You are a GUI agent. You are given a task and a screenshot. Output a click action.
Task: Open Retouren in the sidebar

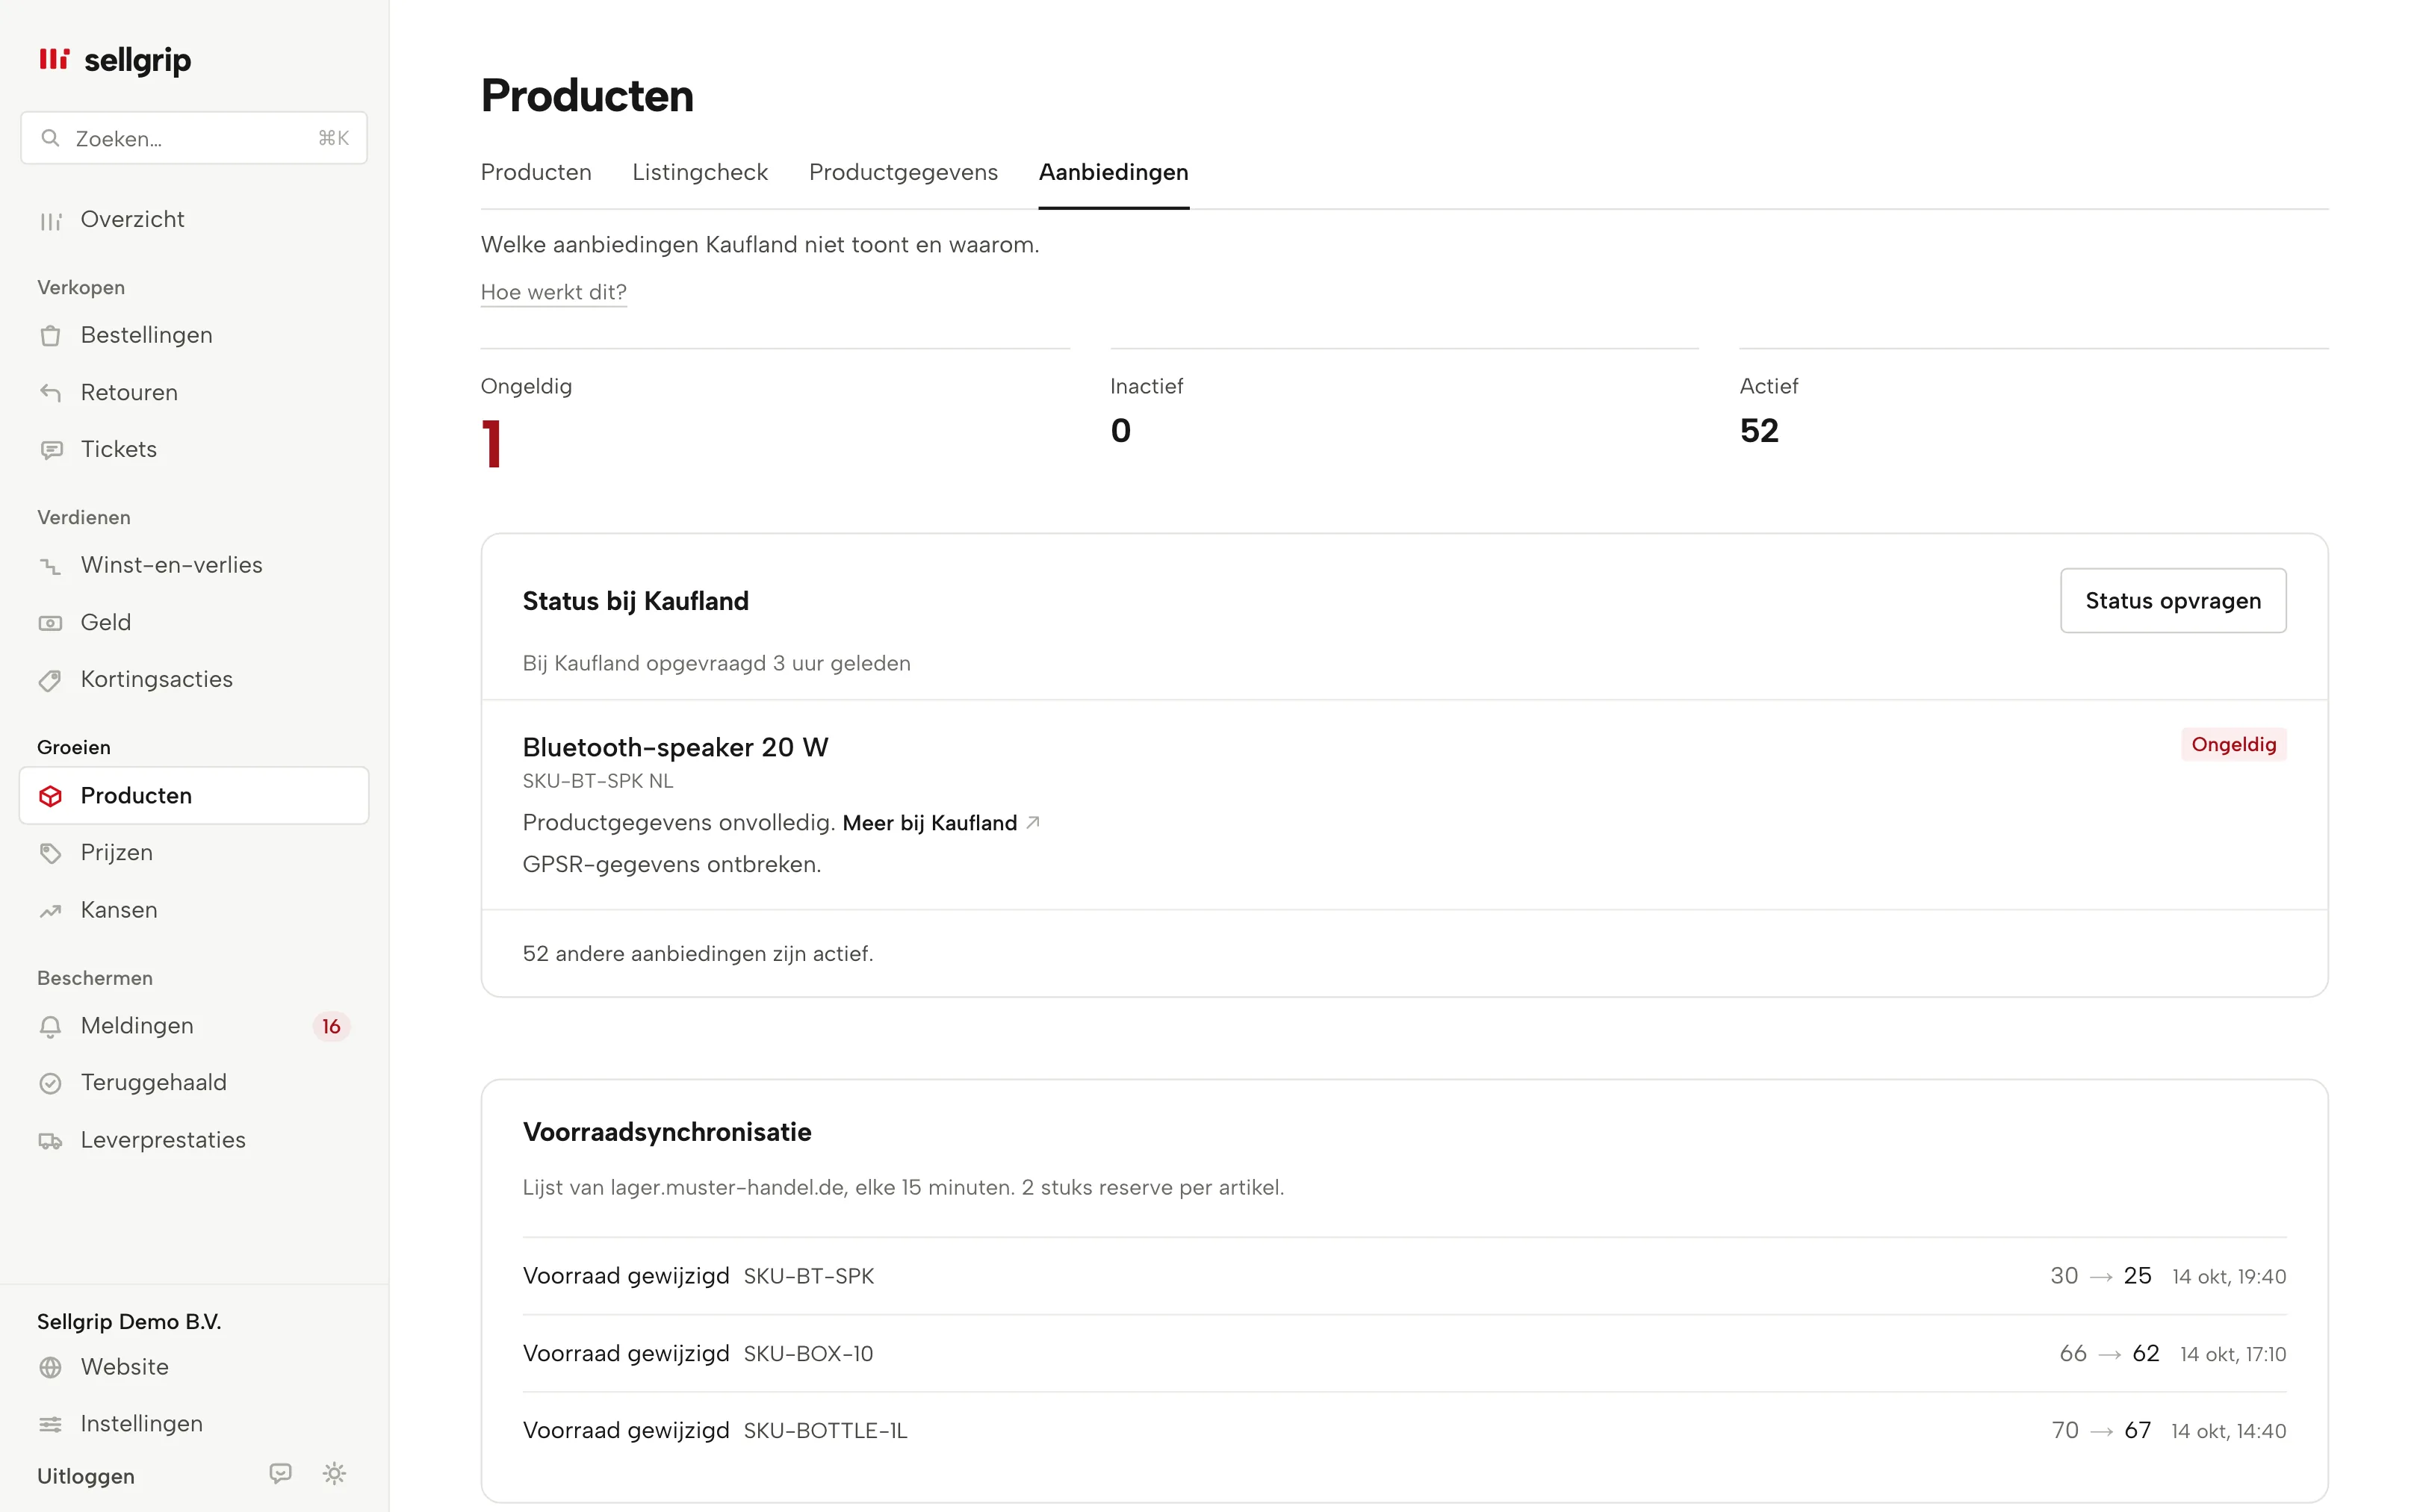(x=194, y=393)
